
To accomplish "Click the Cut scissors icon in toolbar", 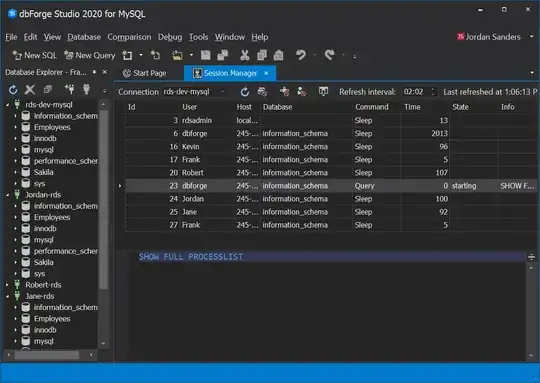I will click(x=245, y=55).
